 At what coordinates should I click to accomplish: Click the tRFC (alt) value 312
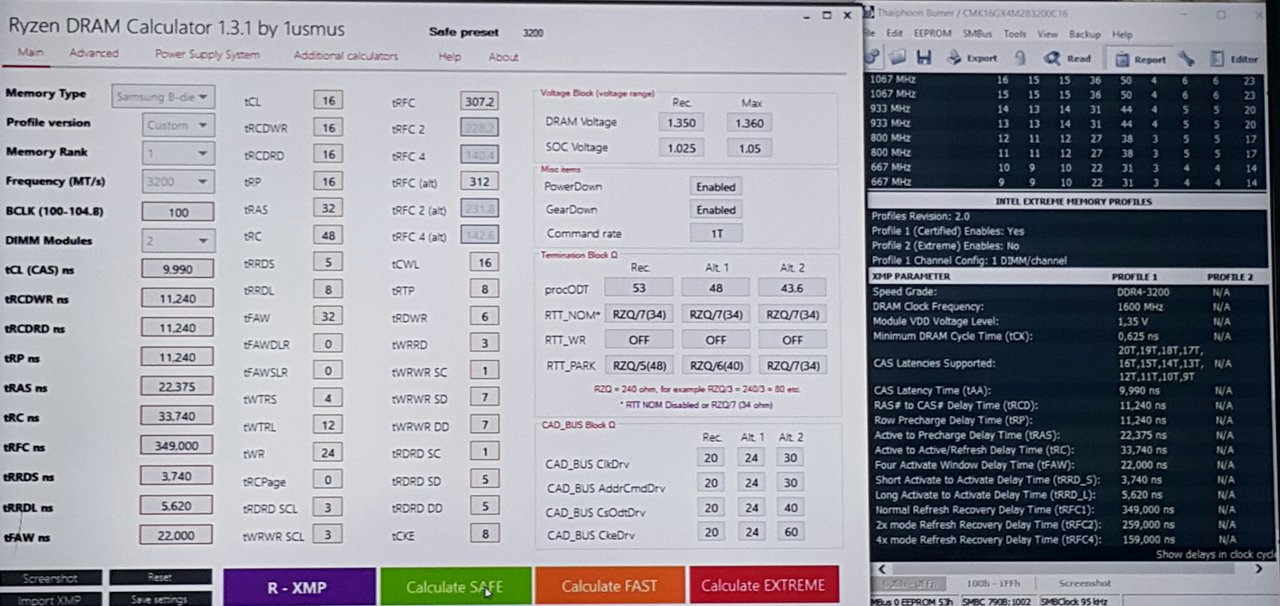coord(479,181)
